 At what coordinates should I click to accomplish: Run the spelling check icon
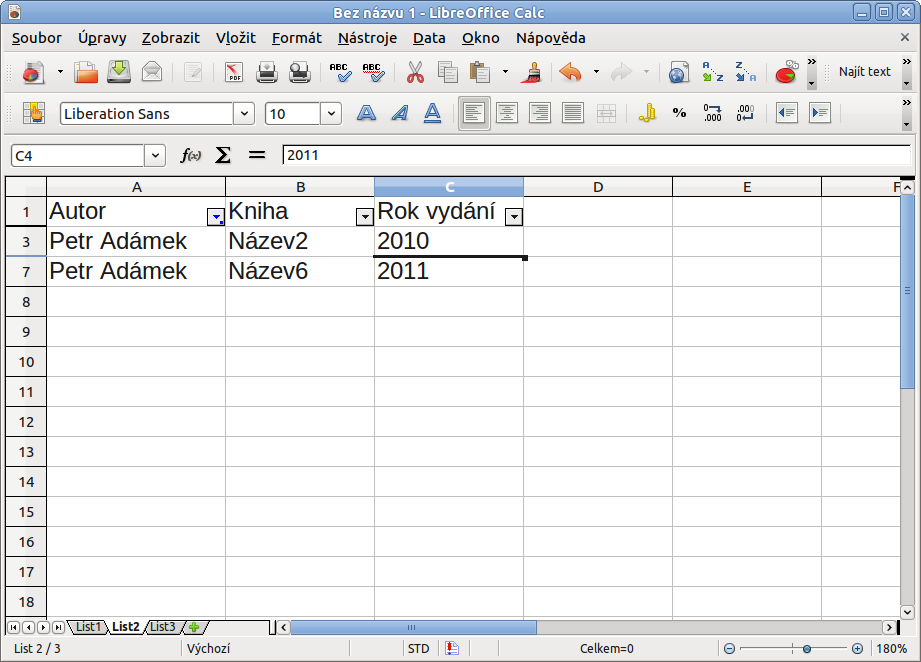(x=340, y=72)
